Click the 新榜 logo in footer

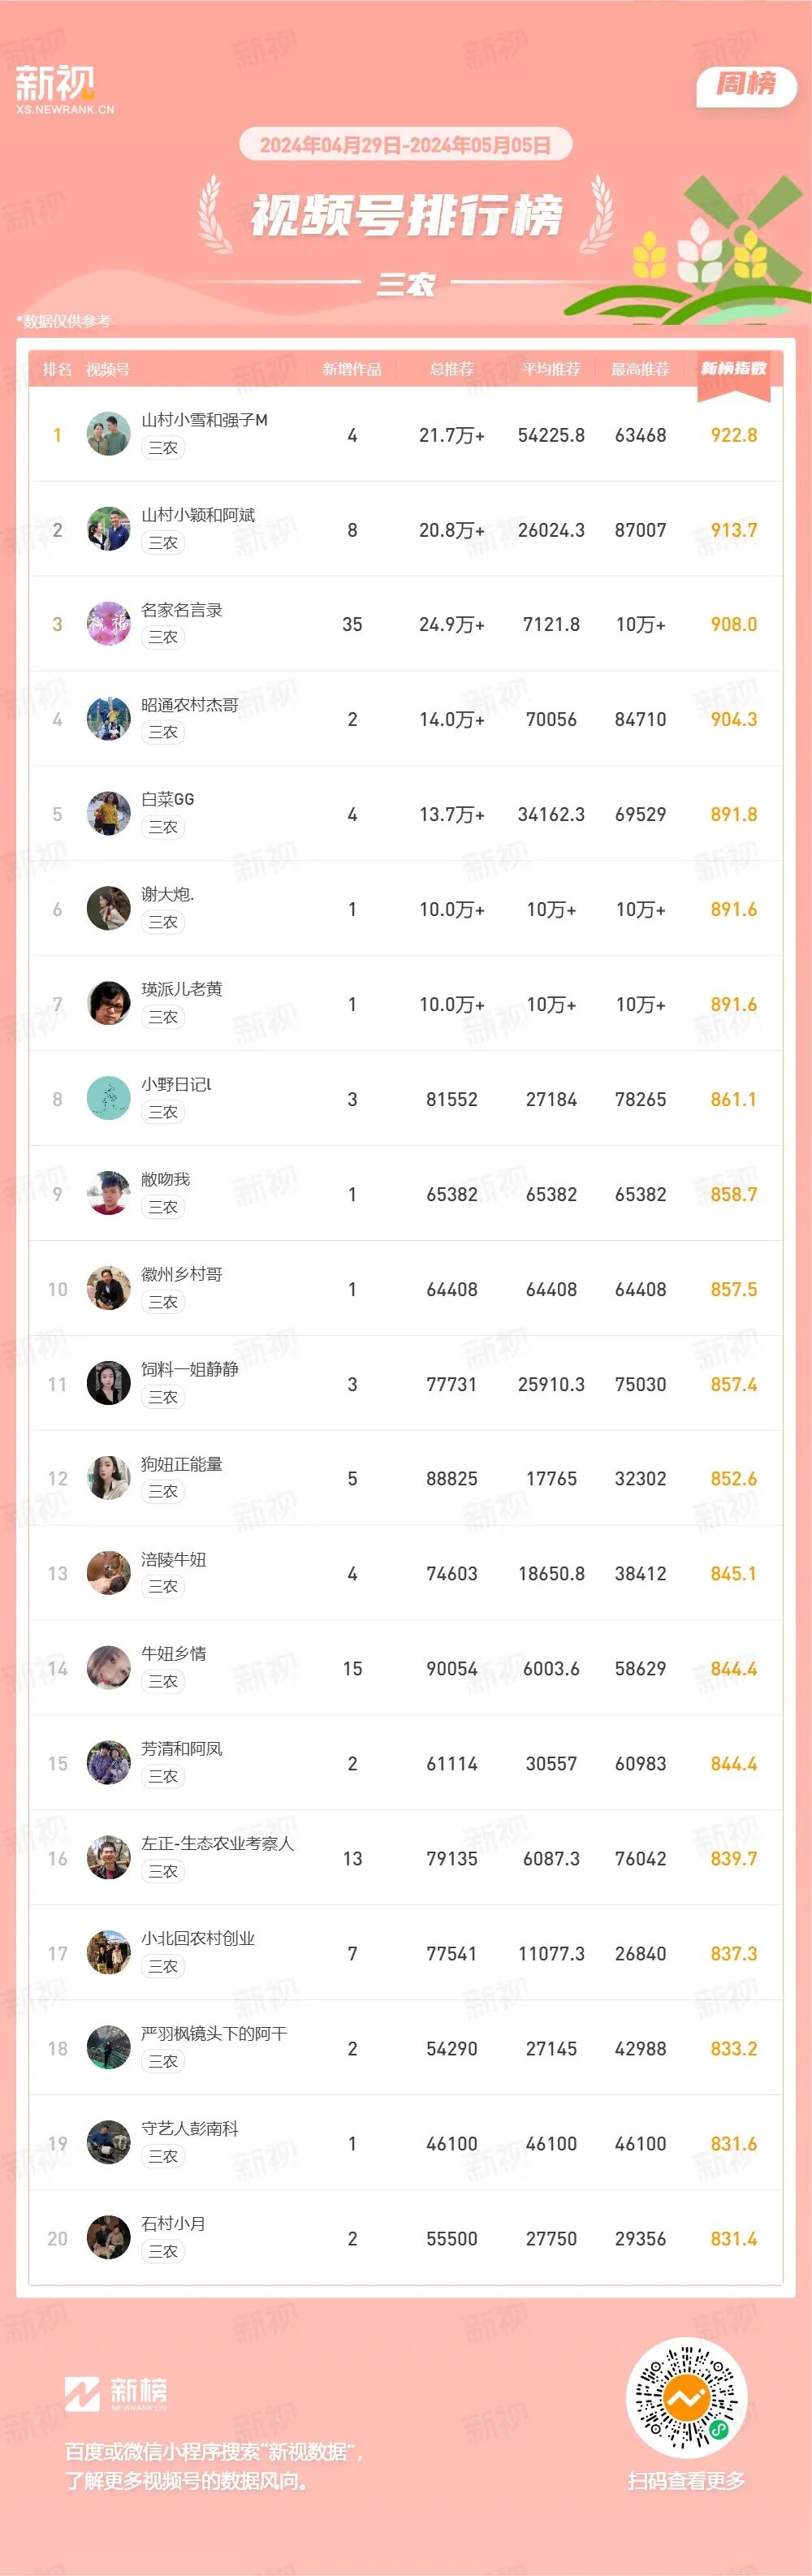click(x=116, y=2392)
